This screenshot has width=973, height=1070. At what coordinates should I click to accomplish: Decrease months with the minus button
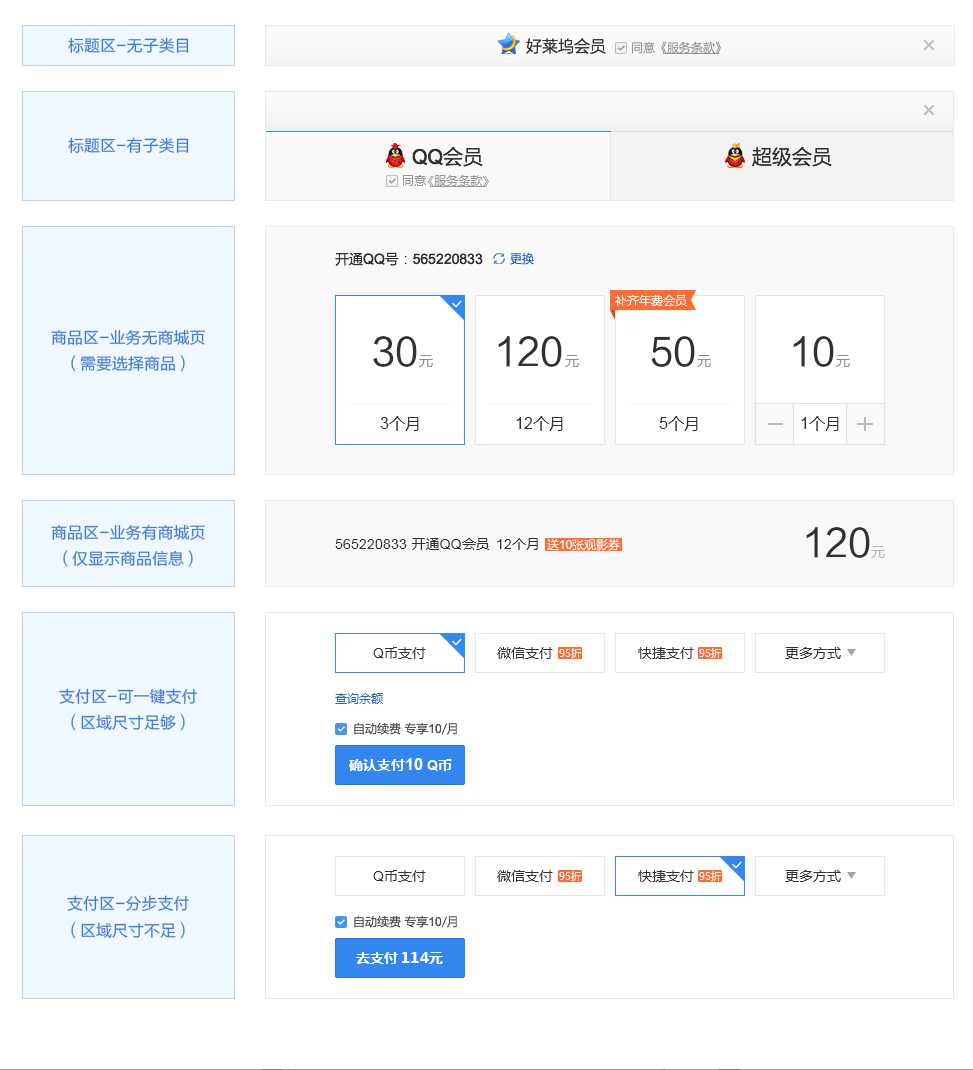click(x=774, y=424)
